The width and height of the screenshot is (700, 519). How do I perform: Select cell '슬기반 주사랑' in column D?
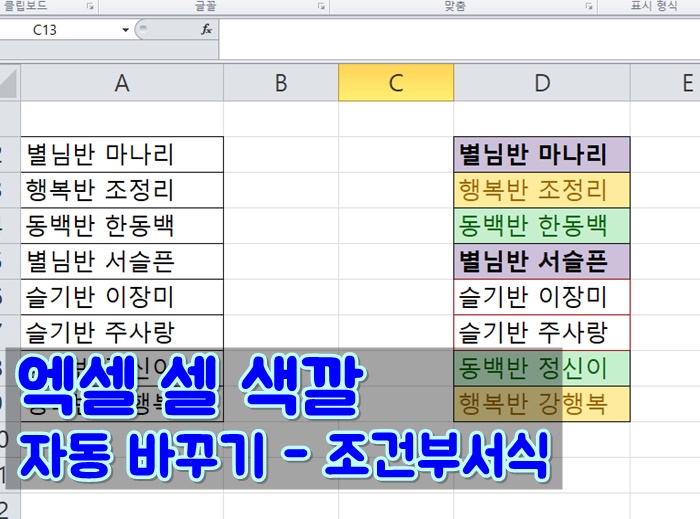[x=542, y=333]
